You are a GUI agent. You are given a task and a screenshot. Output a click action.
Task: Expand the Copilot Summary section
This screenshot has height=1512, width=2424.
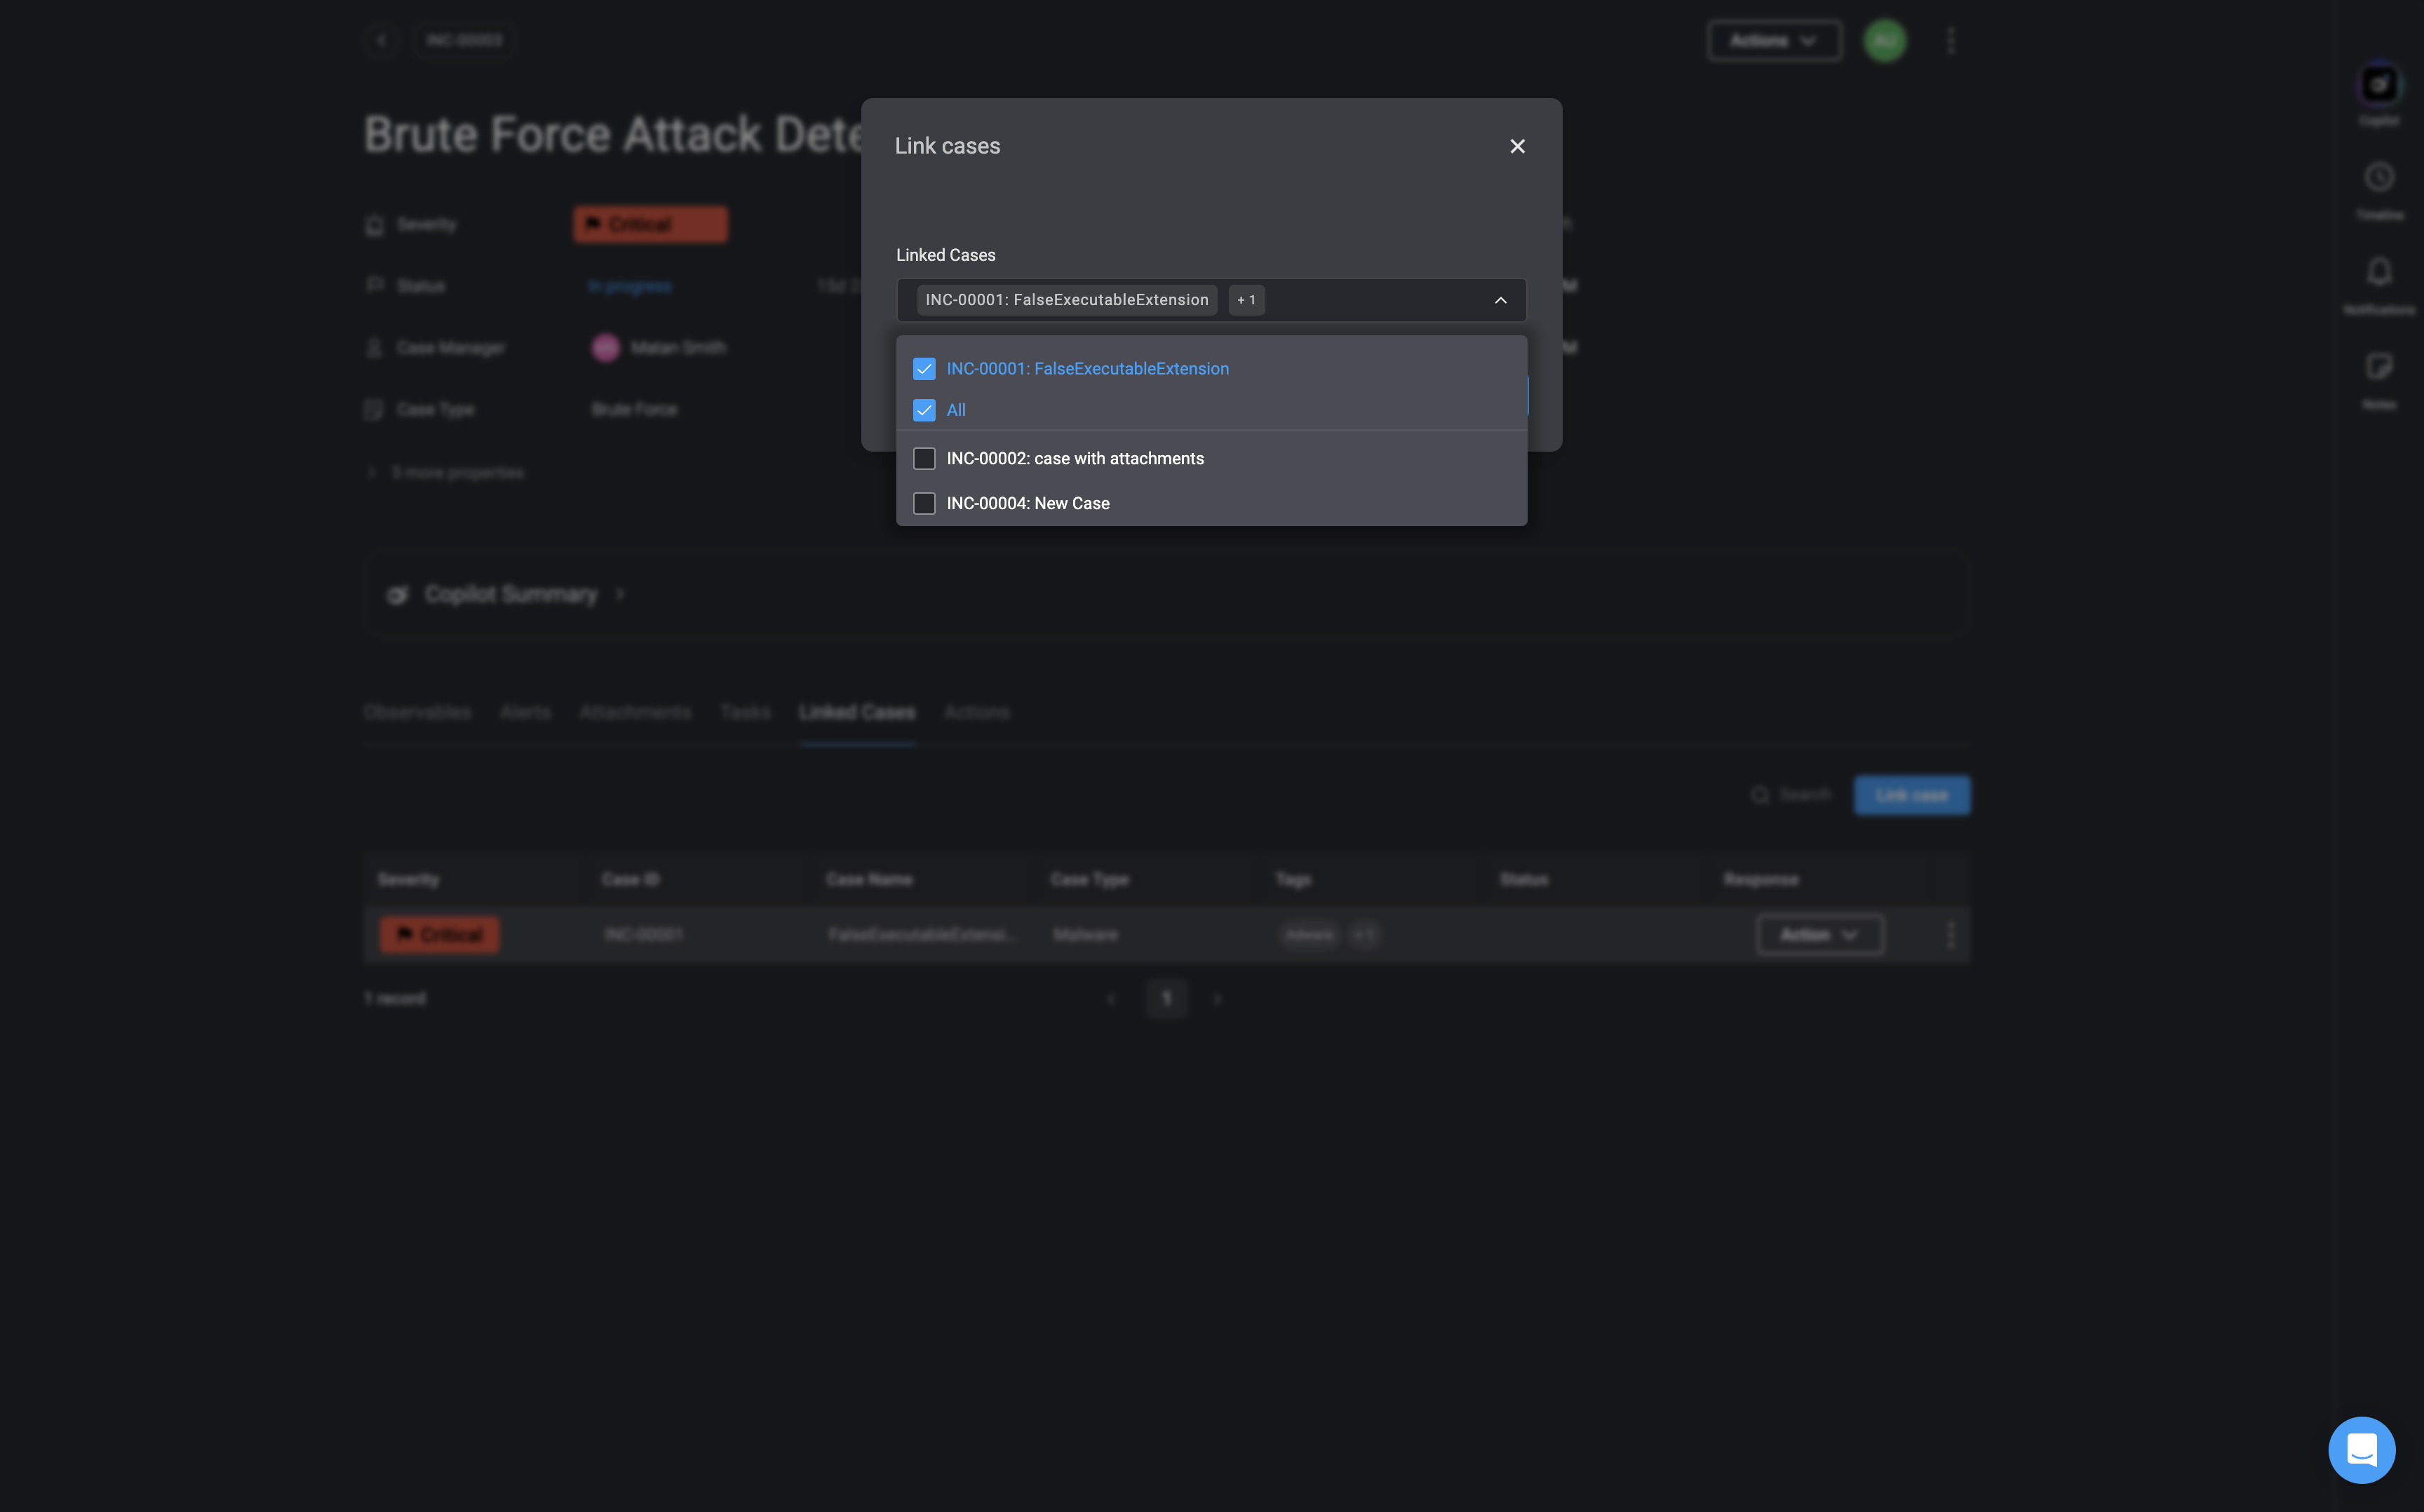[x=510, y=594]
